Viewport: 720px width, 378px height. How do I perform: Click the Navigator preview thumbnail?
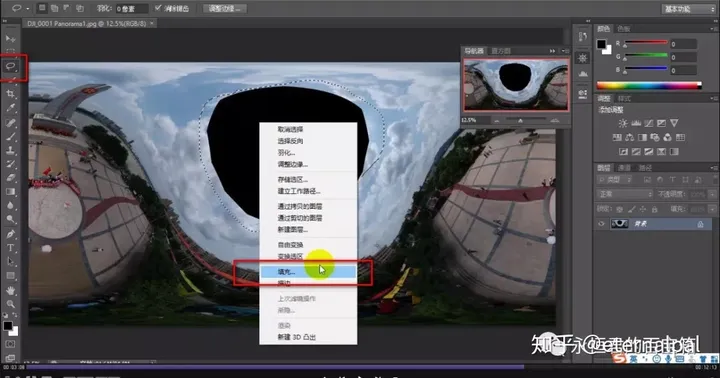click(x=516, y=85)
